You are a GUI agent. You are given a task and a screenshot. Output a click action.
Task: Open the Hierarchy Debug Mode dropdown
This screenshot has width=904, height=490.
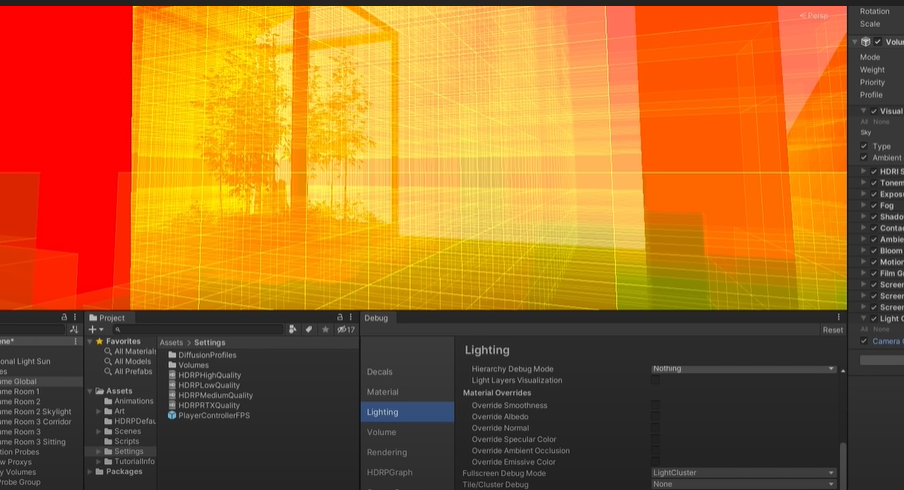click(744, 368)
